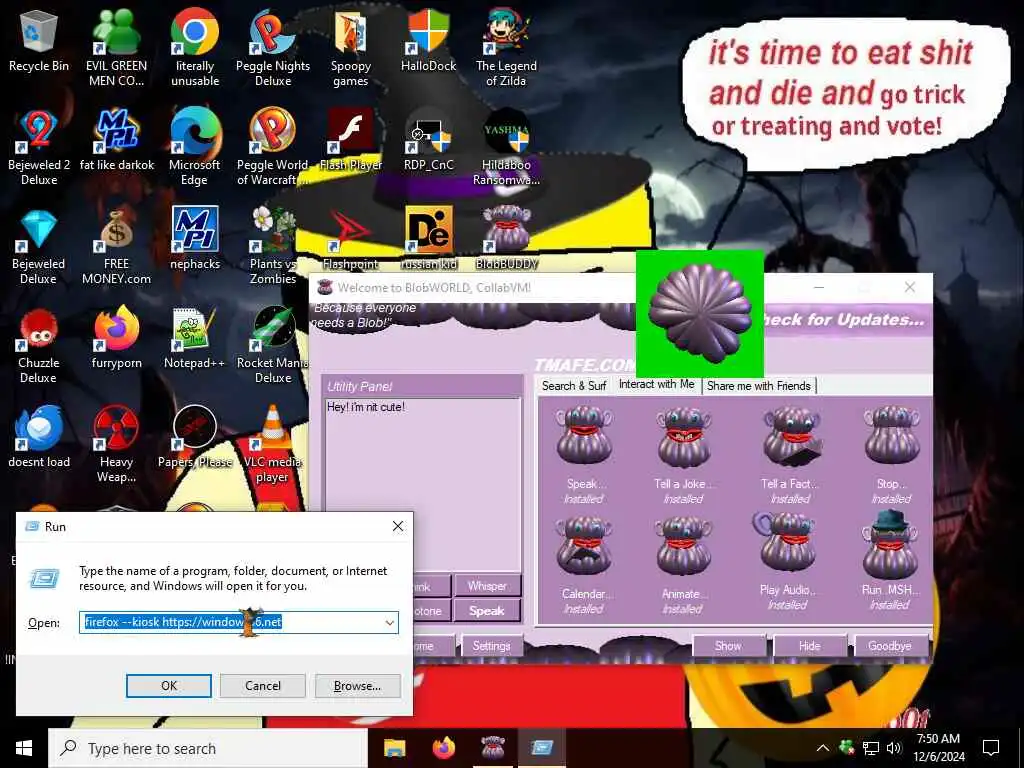Click OK in the Run dialog
1024x768 pixels.
[x=168, y=686]
